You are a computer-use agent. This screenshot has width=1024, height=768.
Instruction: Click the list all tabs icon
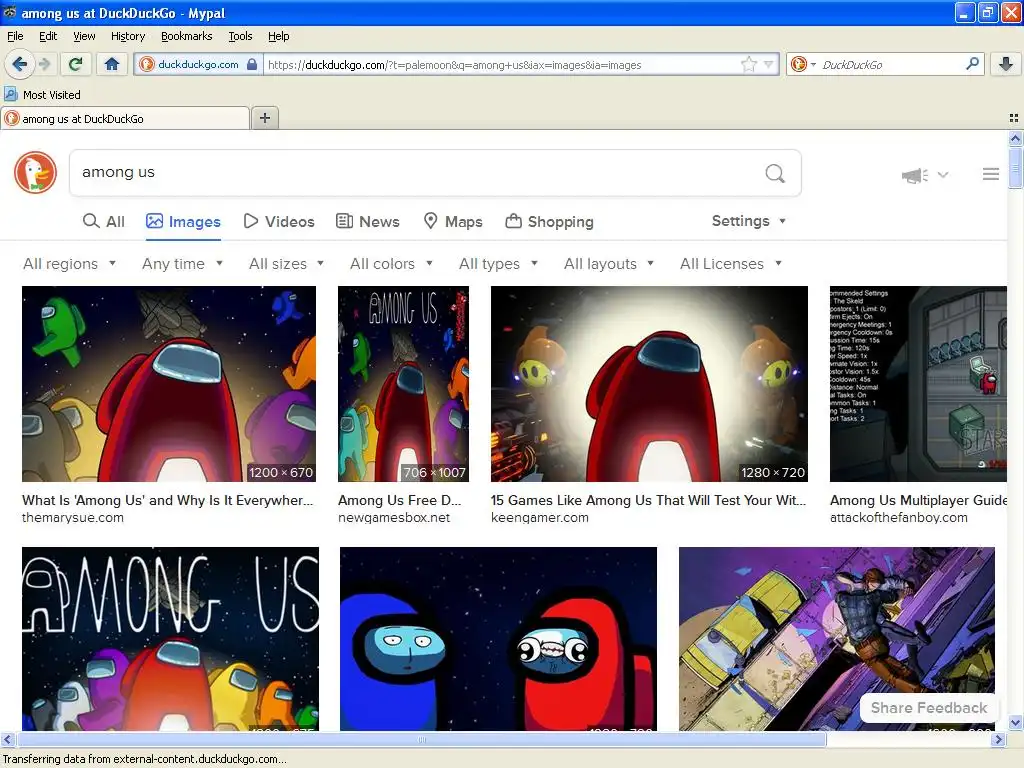coord(1014,118)
